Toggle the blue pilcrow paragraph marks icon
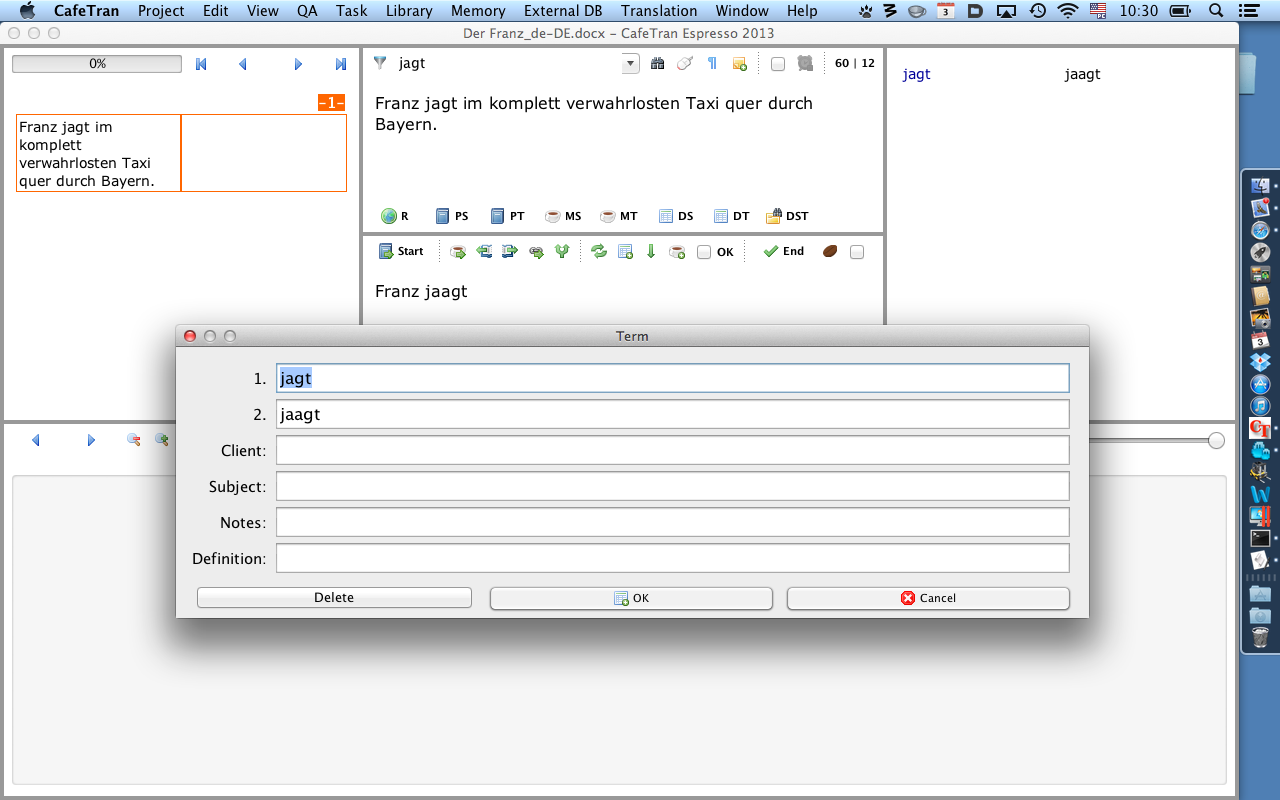 (x=712, y=64)
